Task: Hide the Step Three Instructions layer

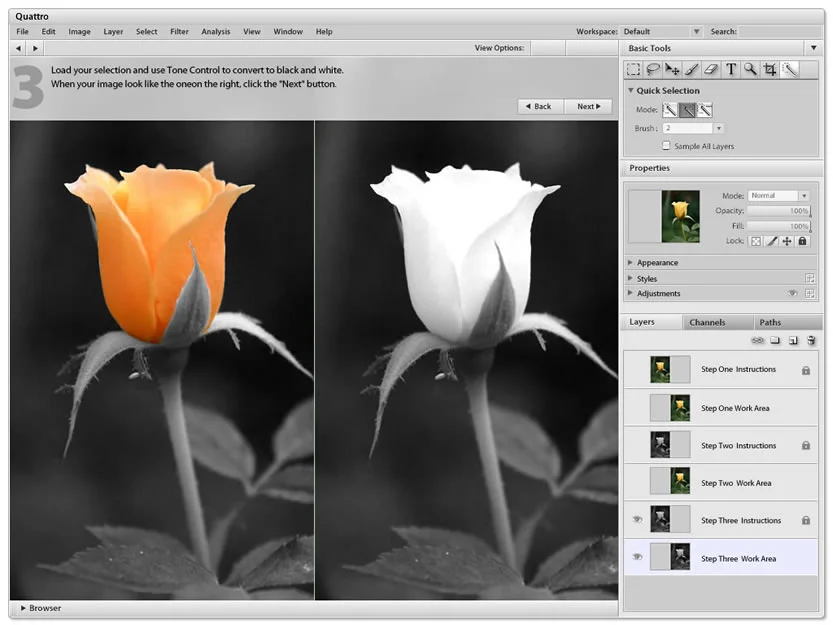Action: [638, 519]
